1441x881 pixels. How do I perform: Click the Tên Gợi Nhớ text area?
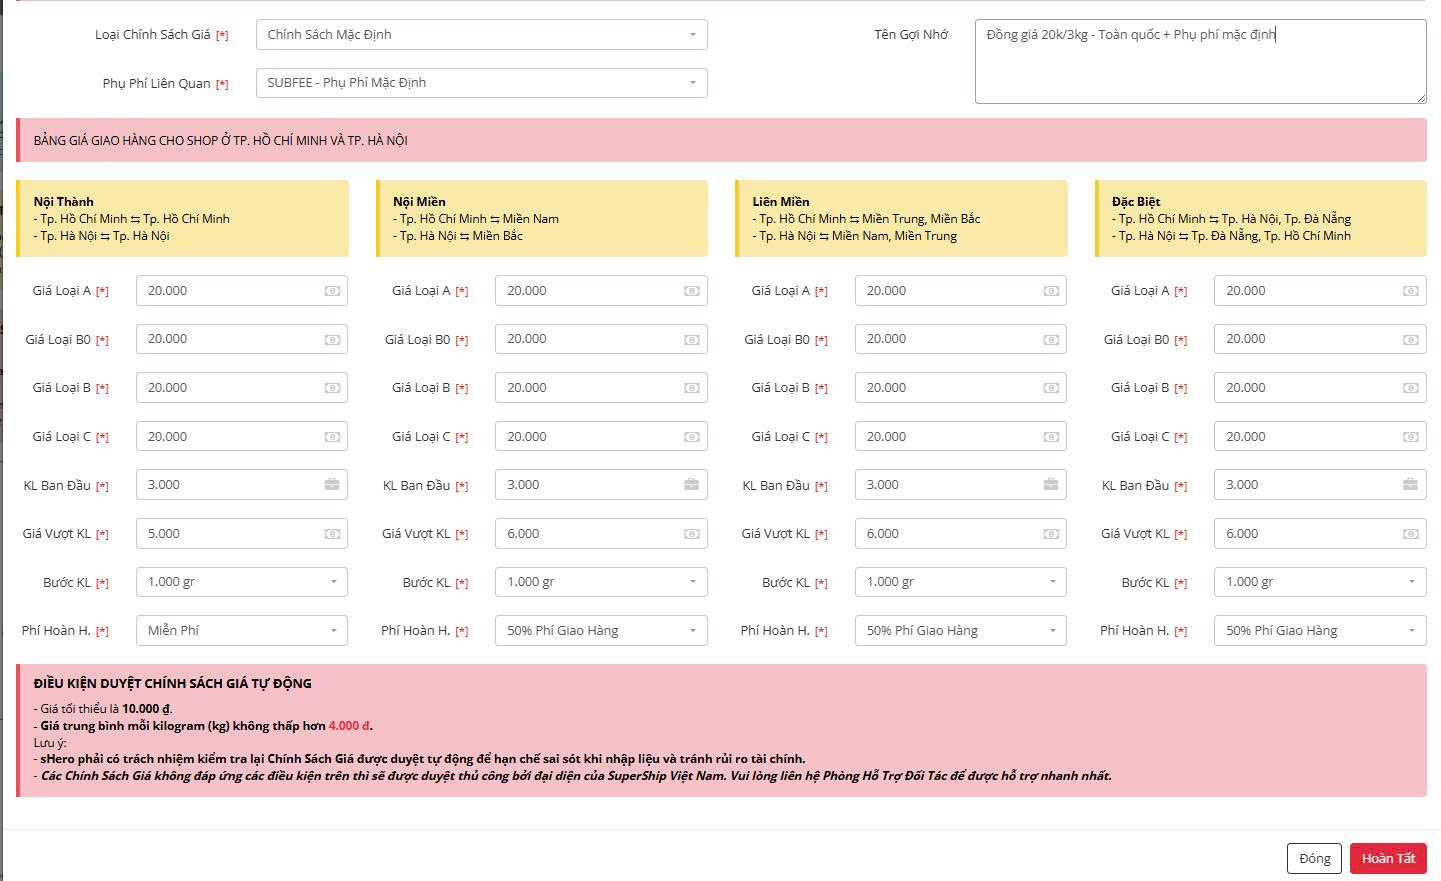pyautogui.click(x=1201, y=61)
